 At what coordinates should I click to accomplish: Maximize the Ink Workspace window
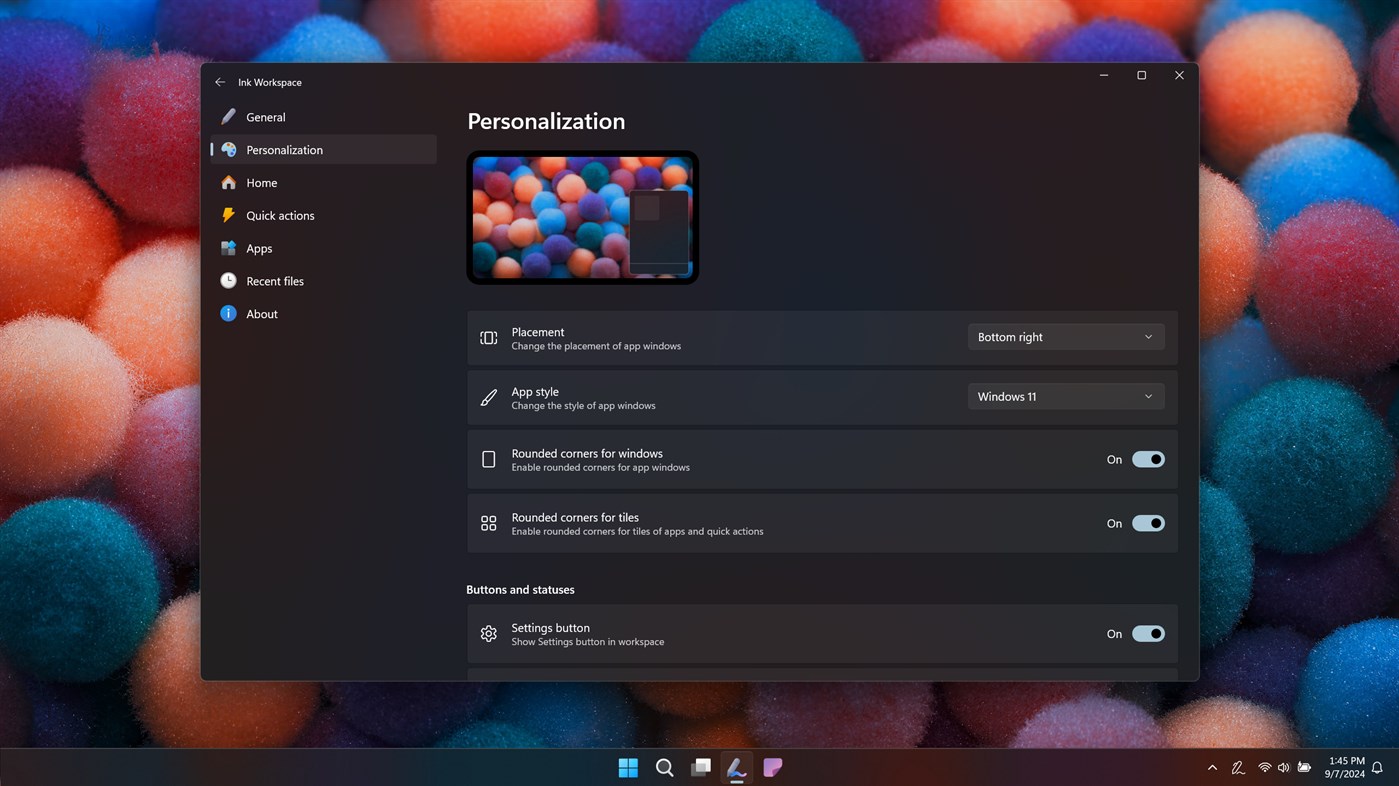tap(1141, 76)
